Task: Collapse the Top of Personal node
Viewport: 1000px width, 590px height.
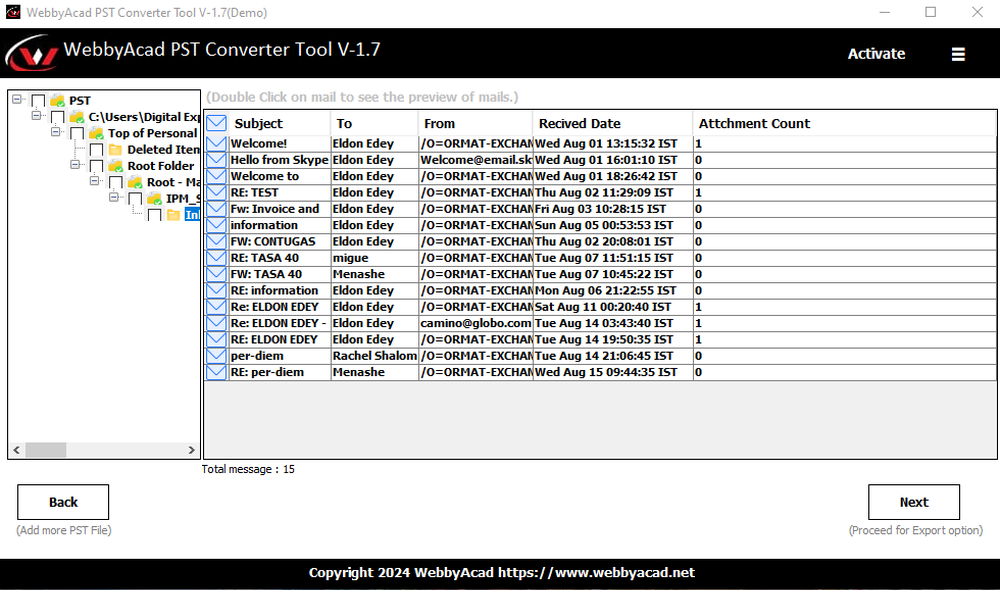Action: point(56,132)
